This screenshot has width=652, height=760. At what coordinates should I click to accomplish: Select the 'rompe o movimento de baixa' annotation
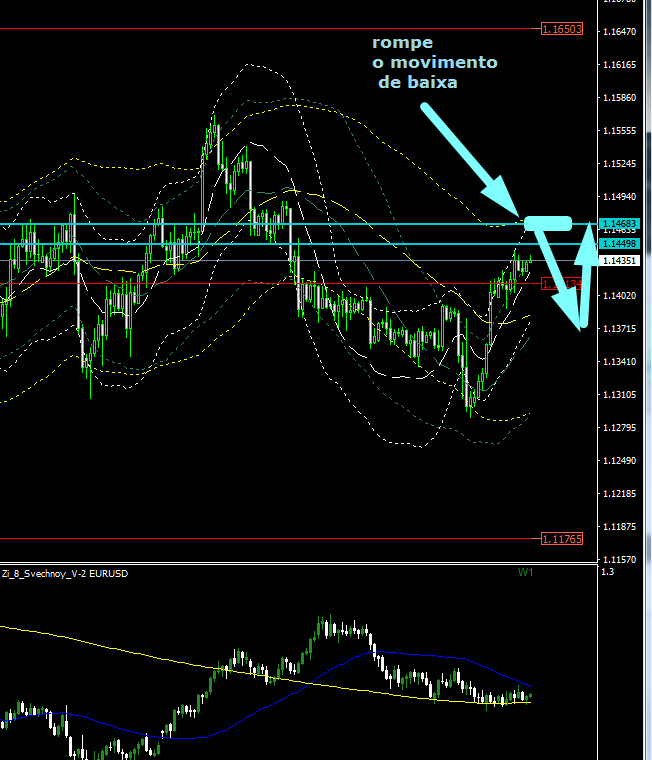433,63
